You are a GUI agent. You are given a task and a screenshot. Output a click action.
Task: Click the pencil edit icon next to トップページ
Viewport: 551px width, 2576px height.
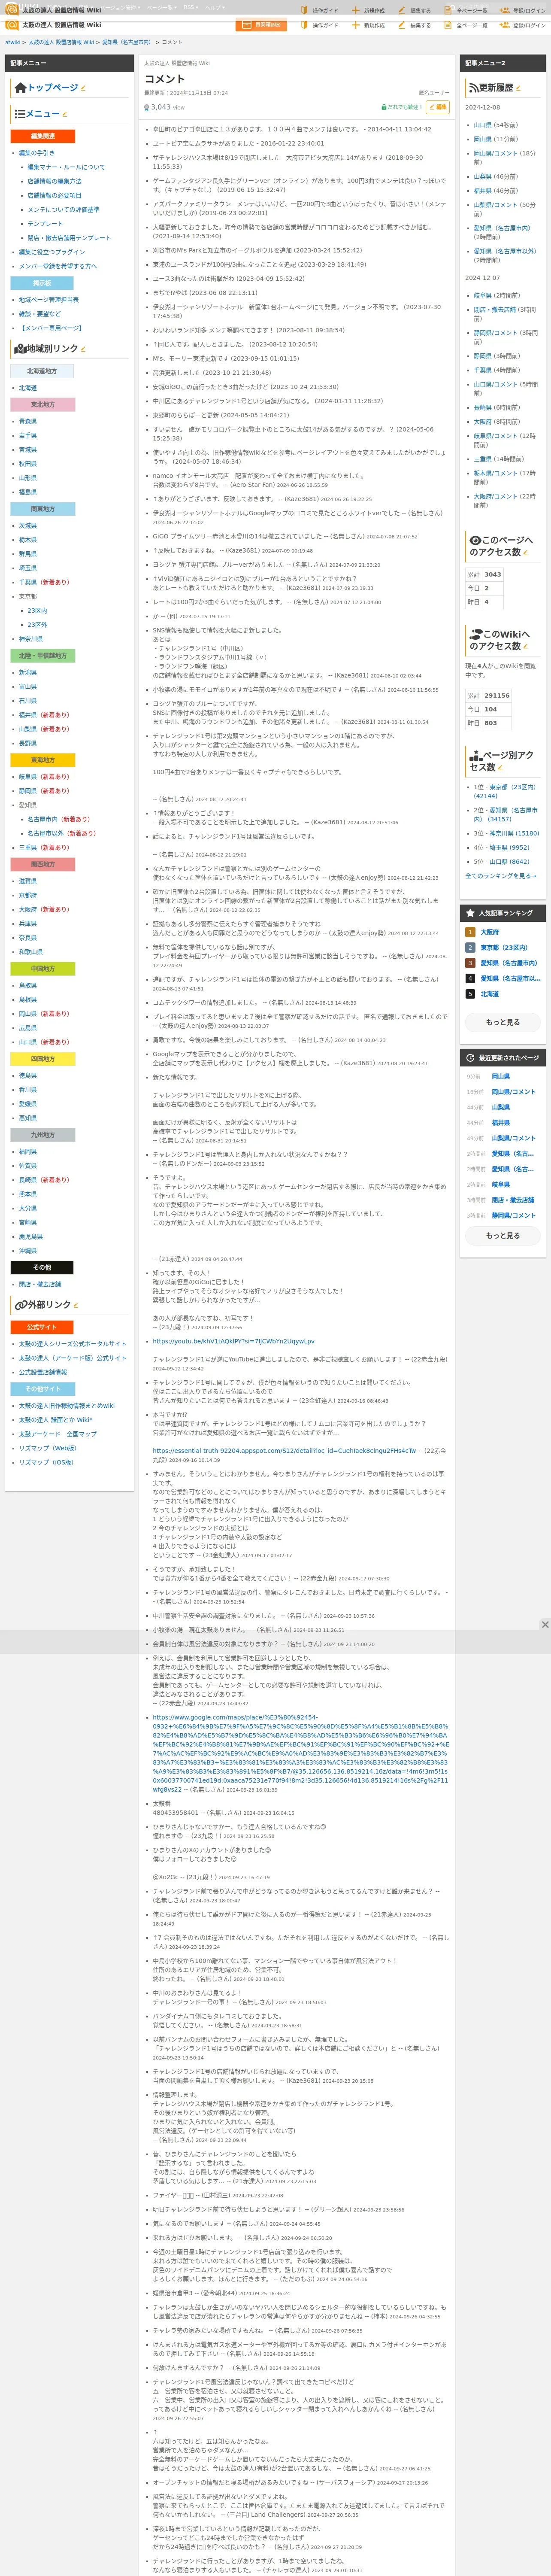coord(83,88)
